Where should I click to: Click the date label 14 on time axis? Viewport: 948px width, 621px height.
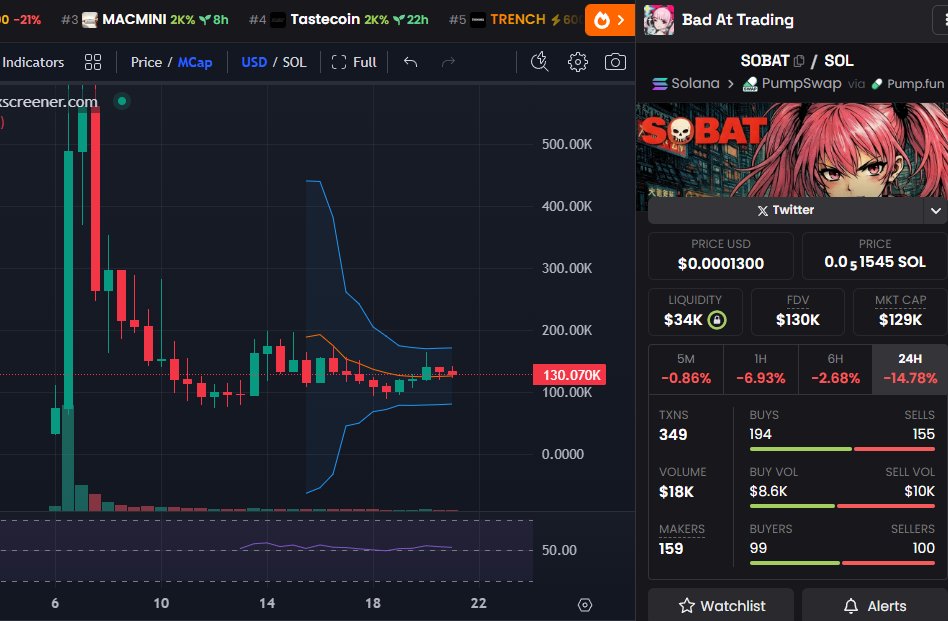[x=267, y=603]
